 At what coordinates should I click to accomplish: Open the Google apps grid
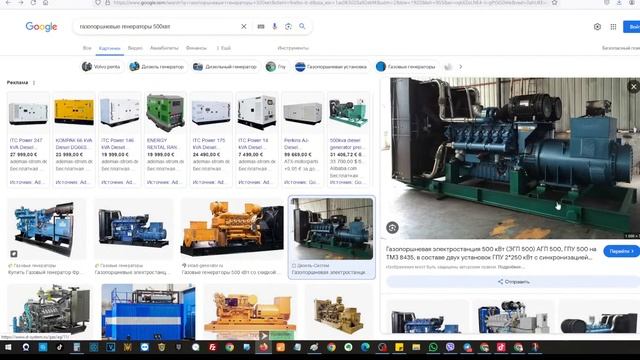point(613,27)
